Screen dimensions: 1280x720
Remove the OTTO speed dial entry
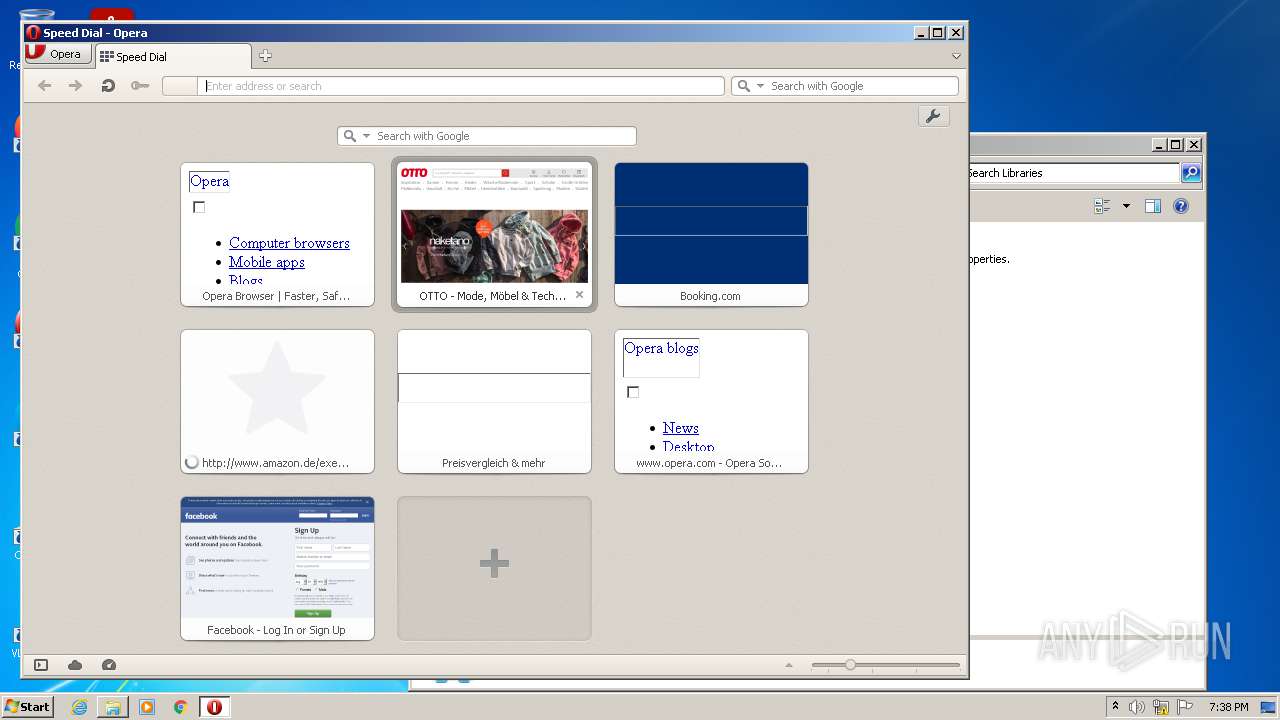579,295
